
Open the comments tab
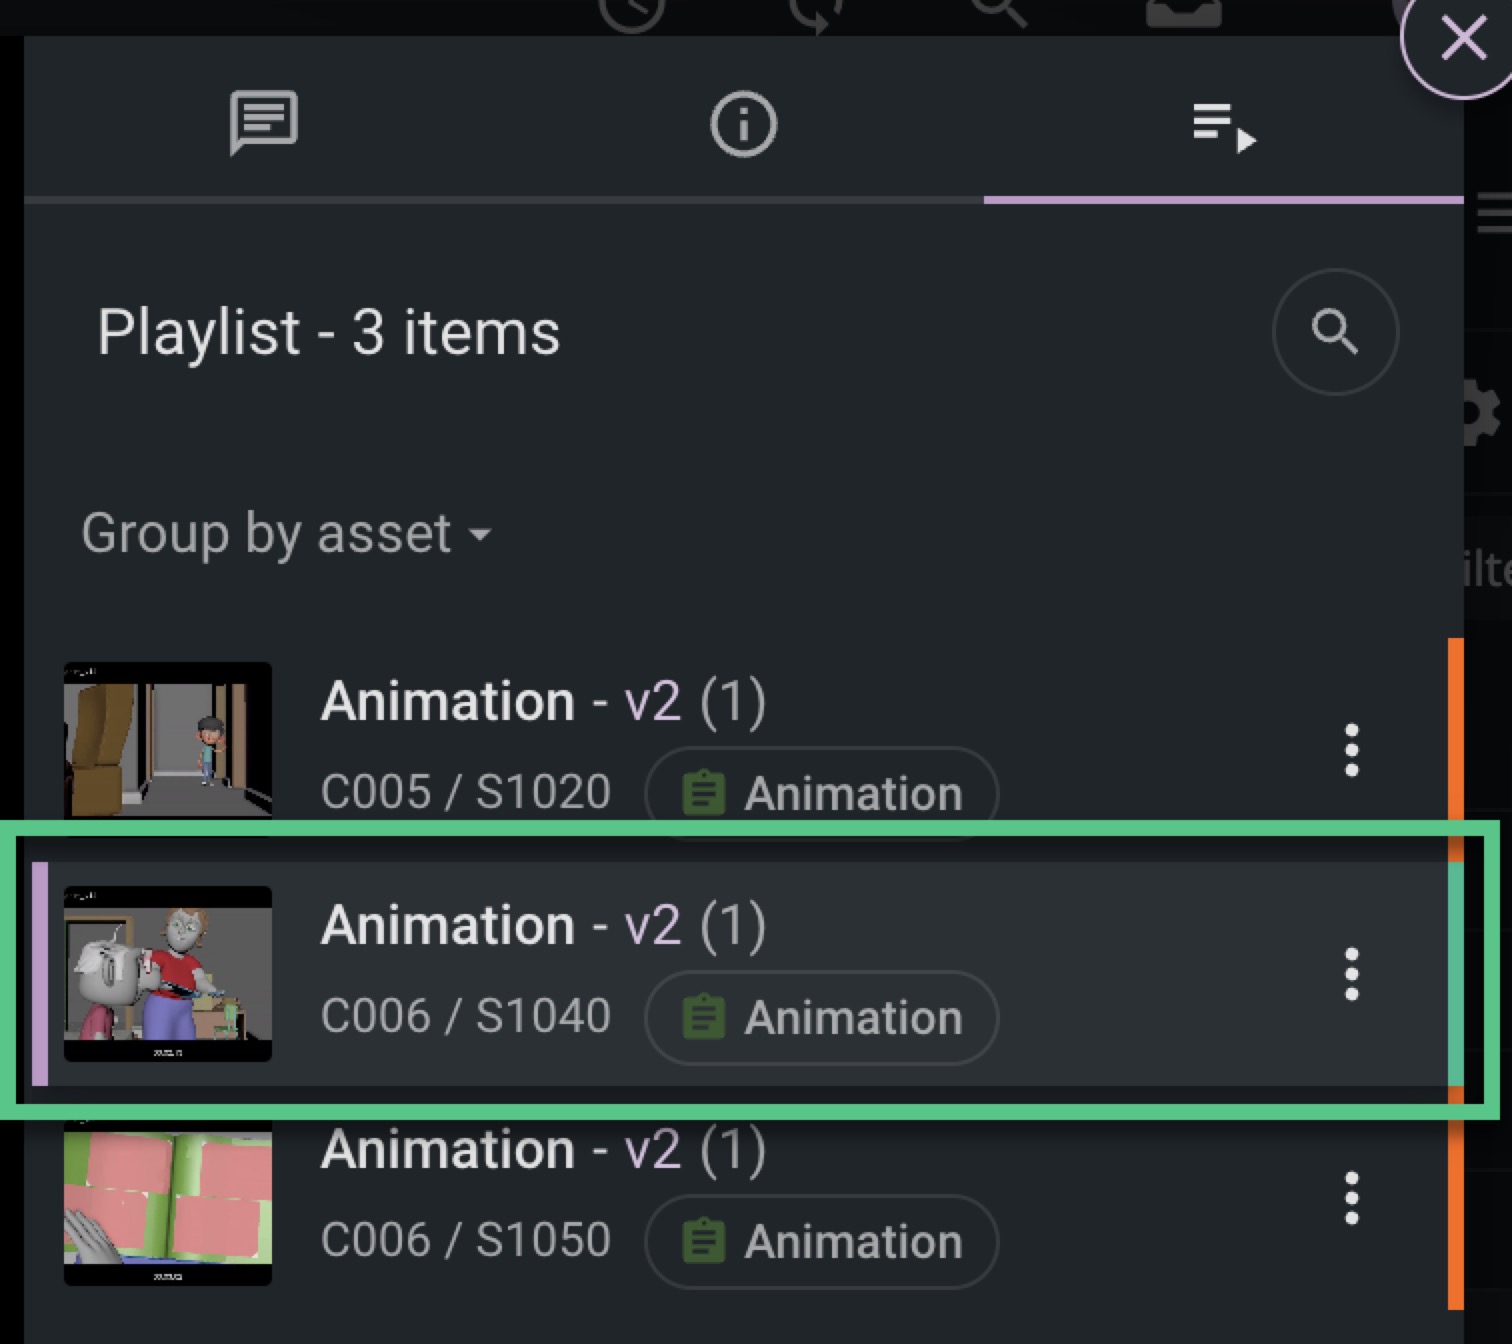(263, 123)
